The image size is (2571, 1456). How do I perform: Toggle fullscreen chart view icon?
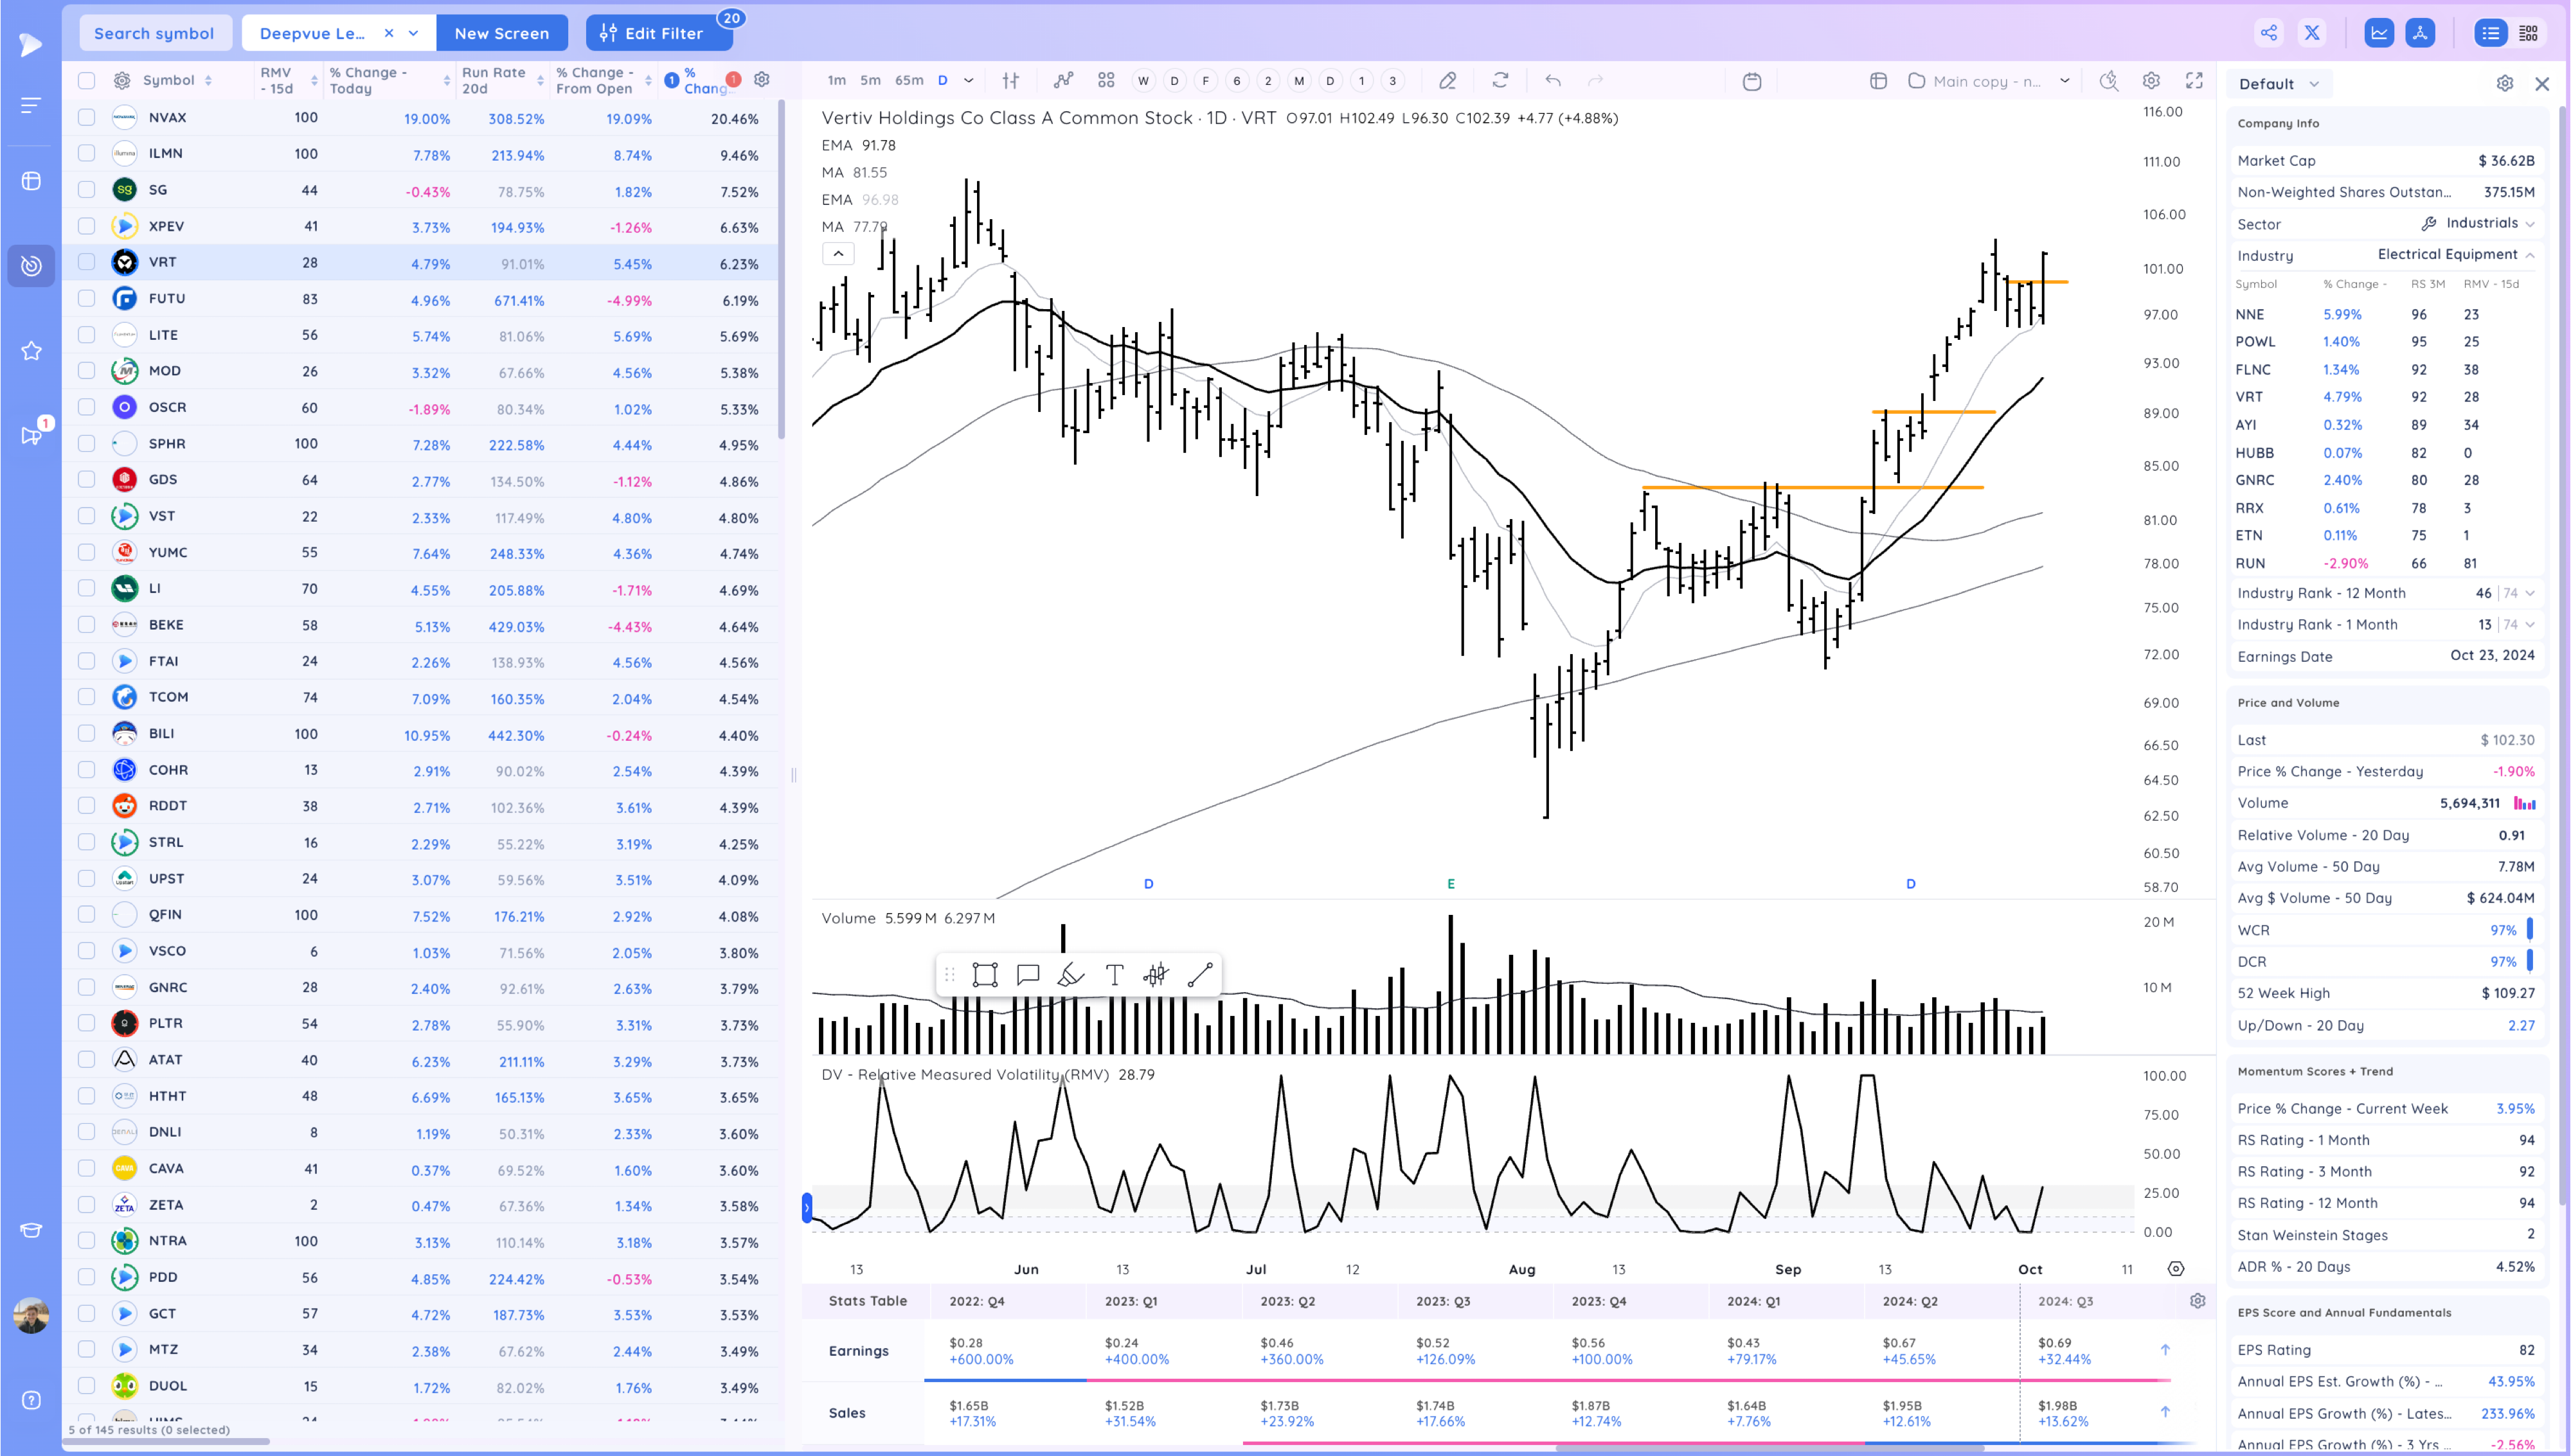coord(2194,80)
